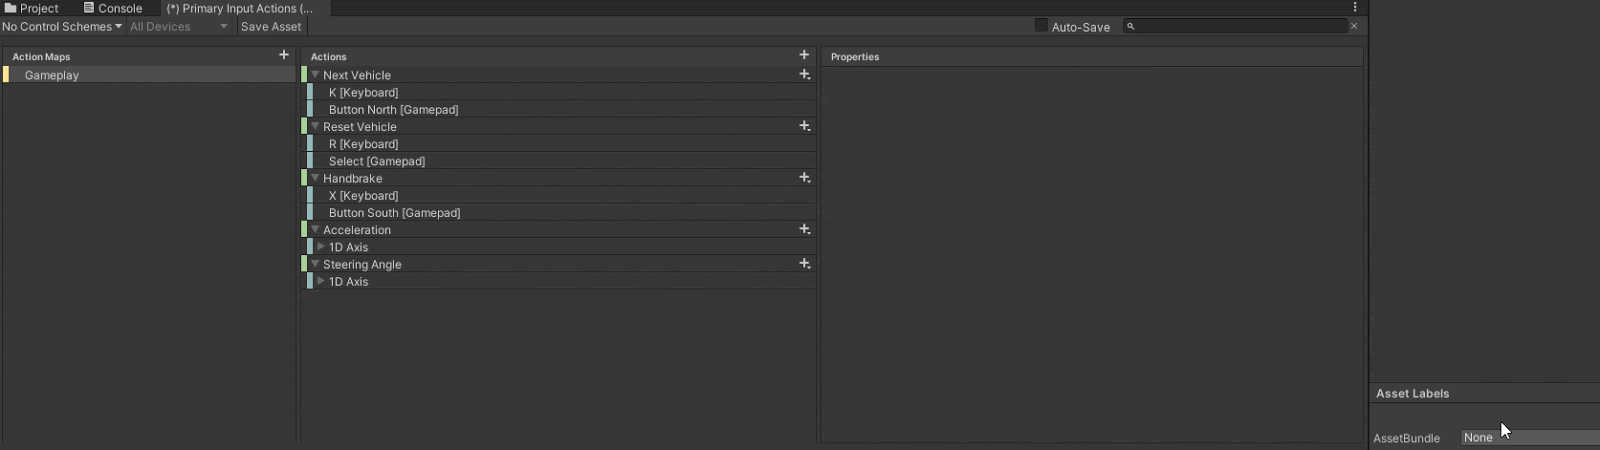Expand the Acceleration 1D Axis composite

pyautogui.click(x=321, y=247)
